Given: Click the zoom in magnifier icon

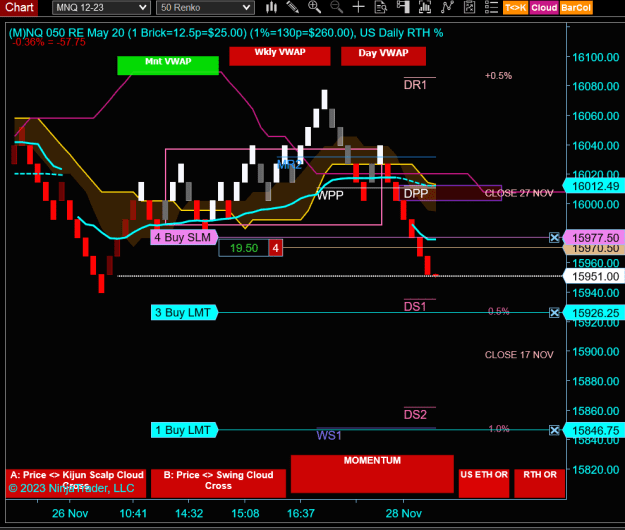Looking at the screenshot, I should pyautogui.click(x=314, y=7).
